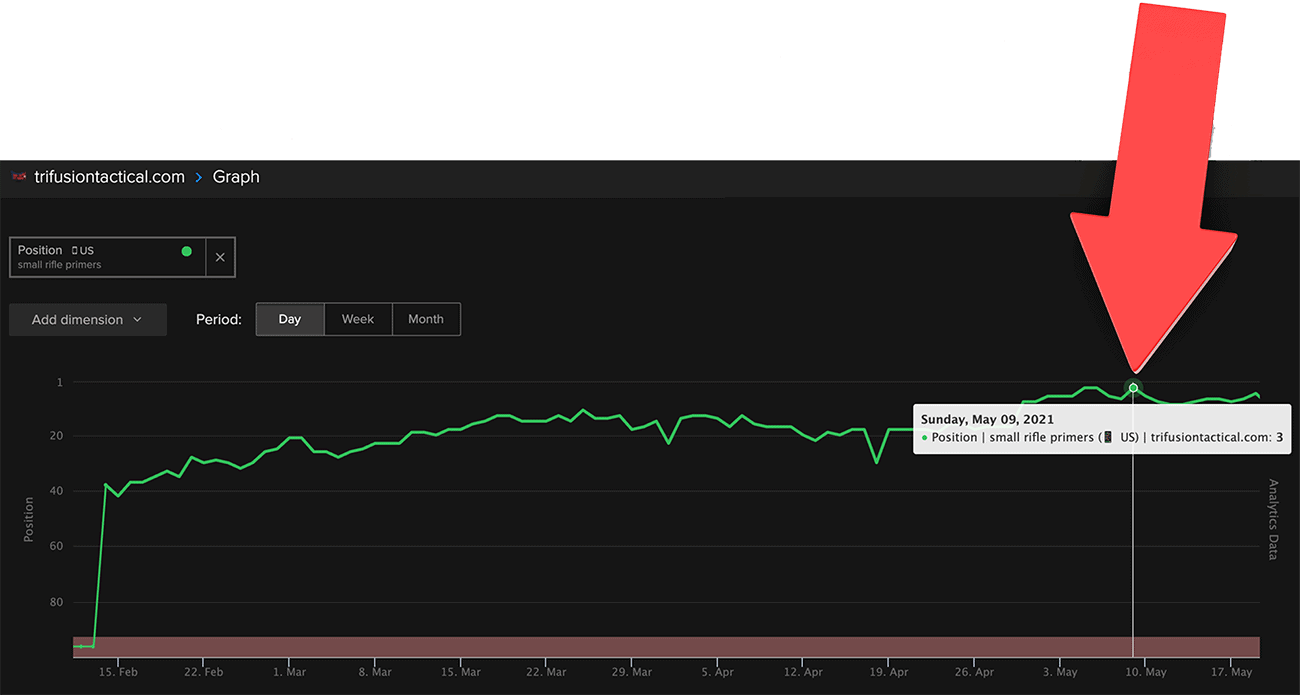Open the trifusiontactical.com breadcrumb link
1300x695 pixels.
(x=109, y=177)
